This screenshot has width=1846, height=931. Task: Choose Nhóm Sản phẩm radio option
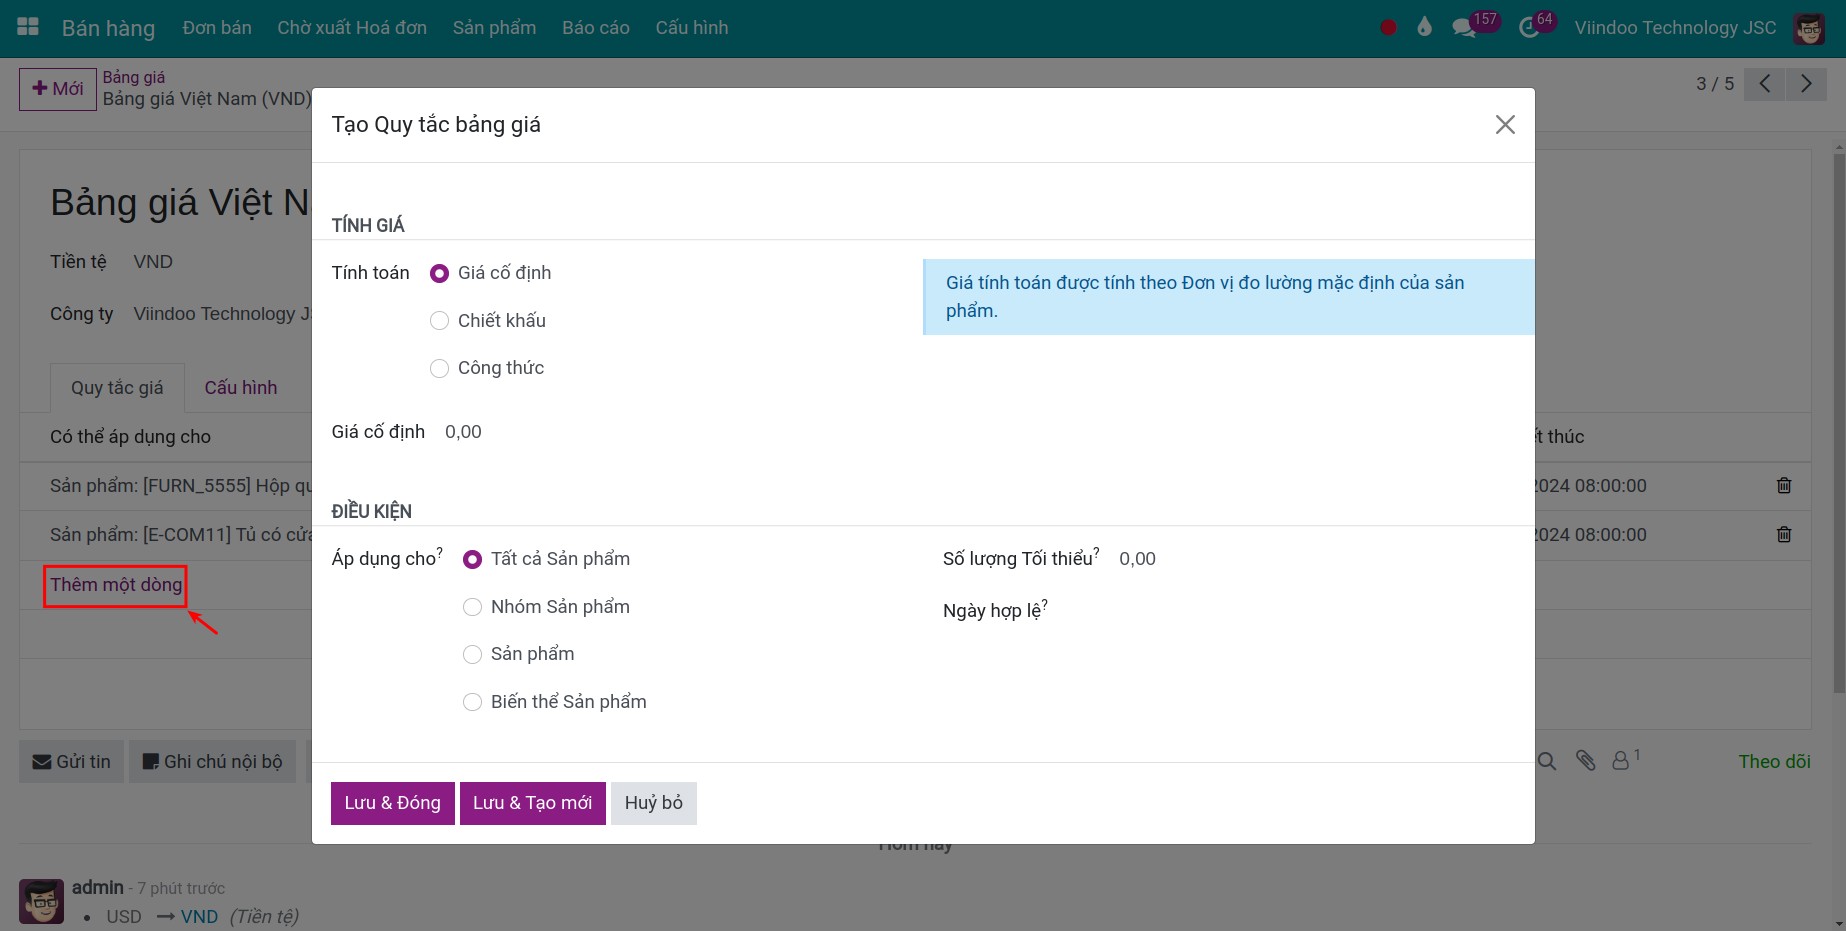coord(472,607)
